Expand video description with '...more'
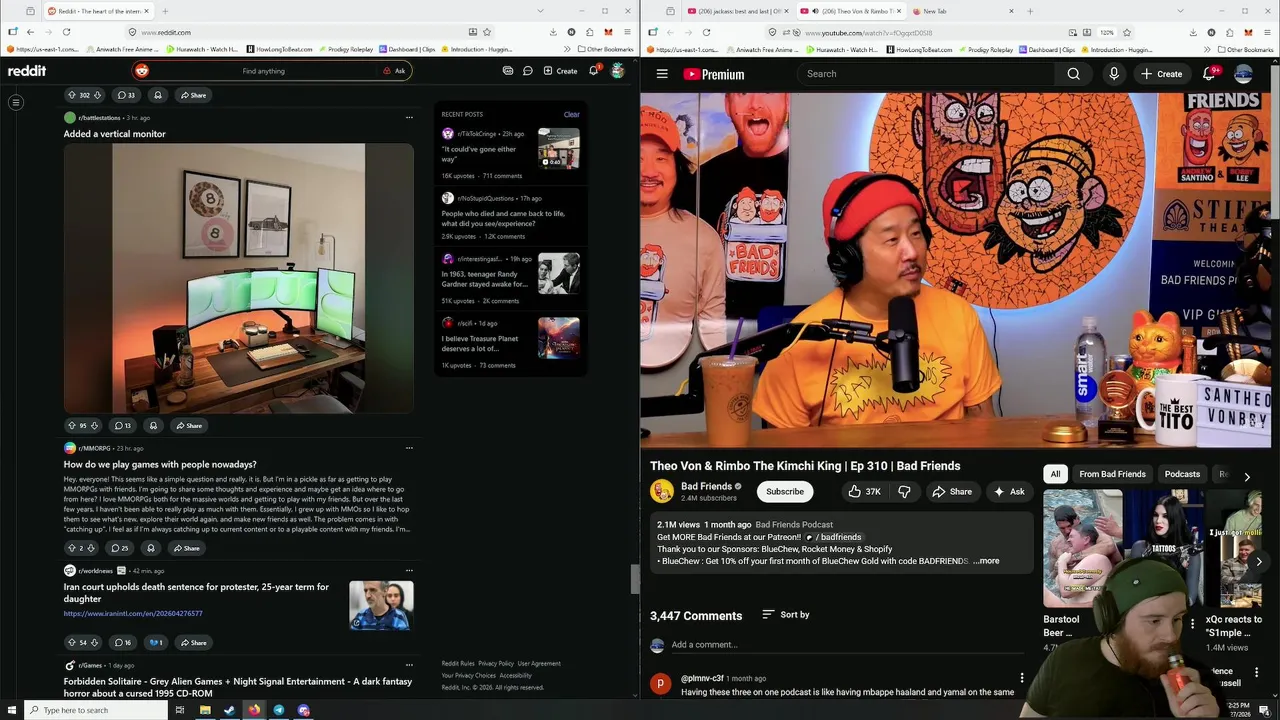This screenshot has height=720, width=1280. click(986, 561)
